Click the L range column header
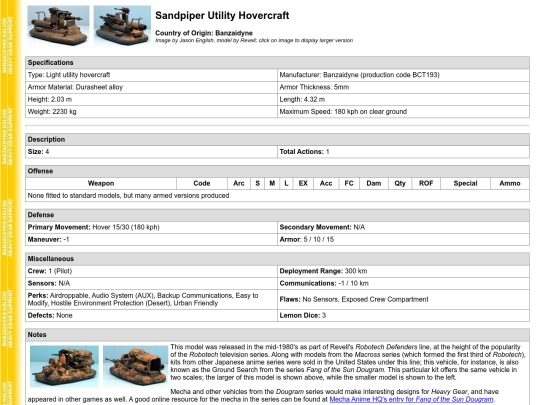Viewport: 540px width, 405px height. pyautogui.click(x=286, y=183)
